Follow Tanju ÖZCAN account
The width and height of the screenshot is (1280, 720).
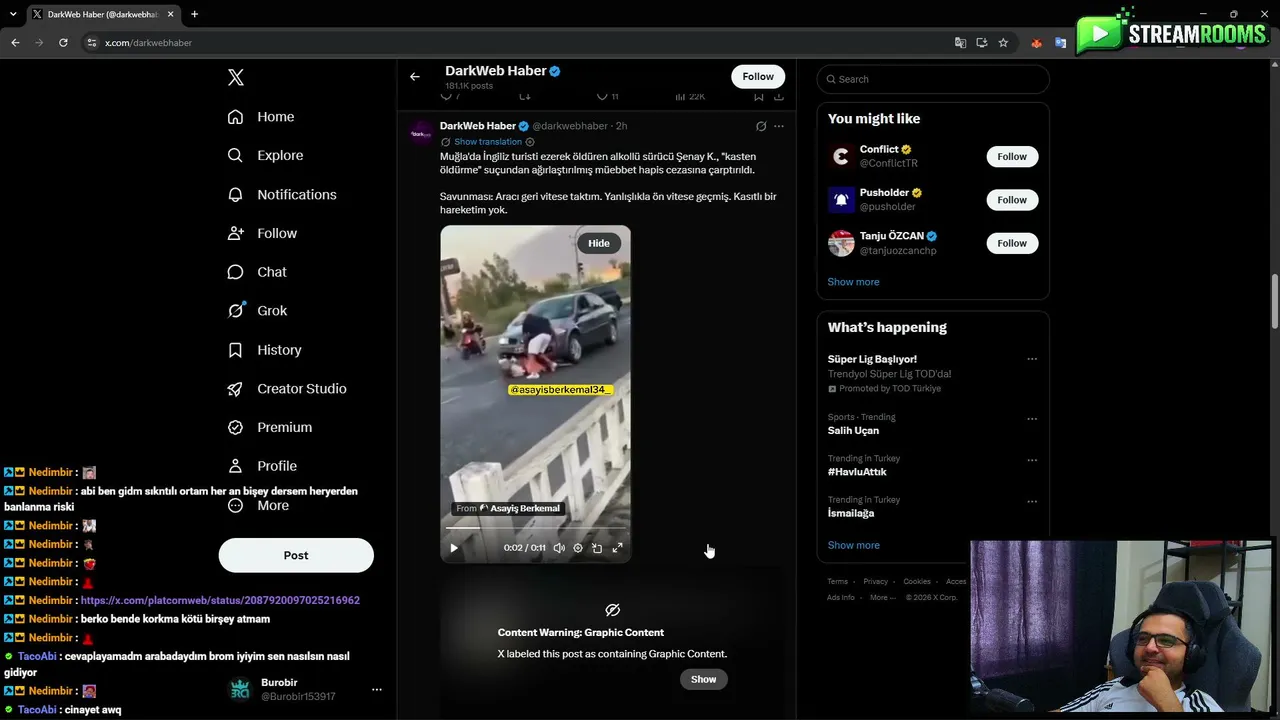tap(1012, 243)
